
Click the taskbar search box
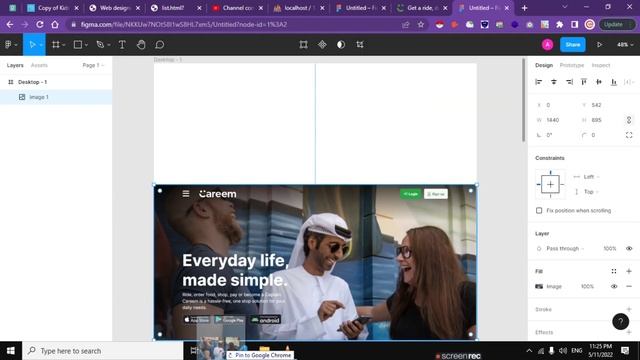click(x=103, y=351)
